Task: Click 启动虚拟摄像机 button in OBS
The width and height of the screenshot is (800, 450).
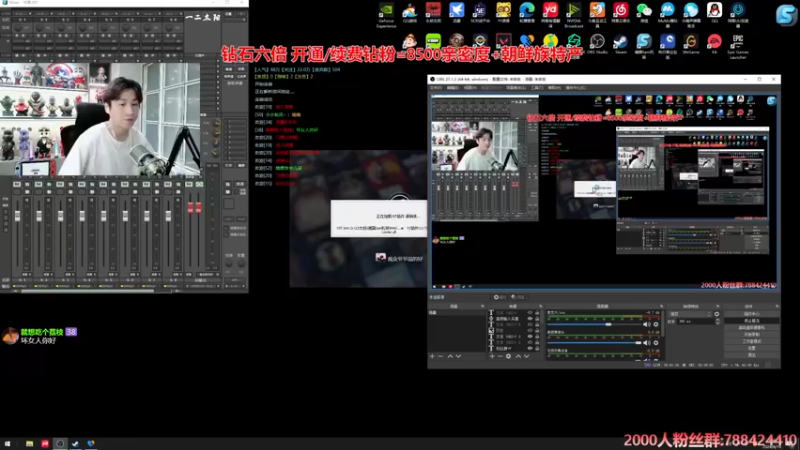Action: (752, 328)
